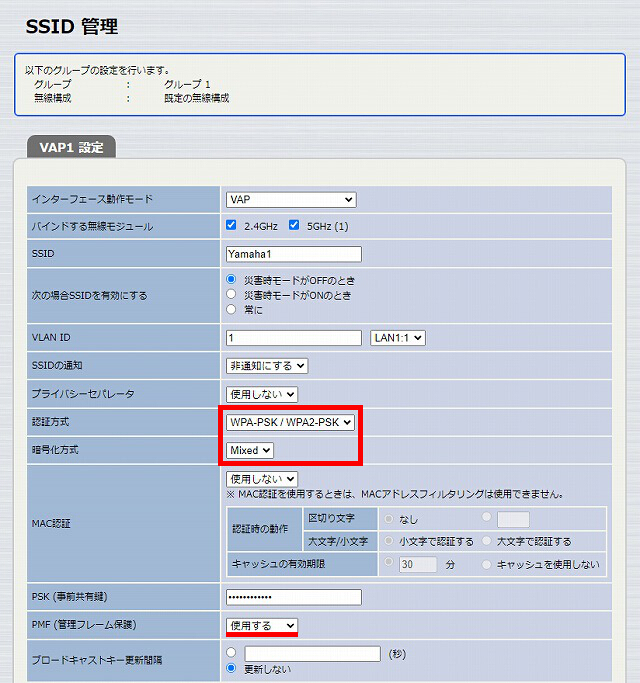Click the 暗号化方式 row label

(55, 450)
